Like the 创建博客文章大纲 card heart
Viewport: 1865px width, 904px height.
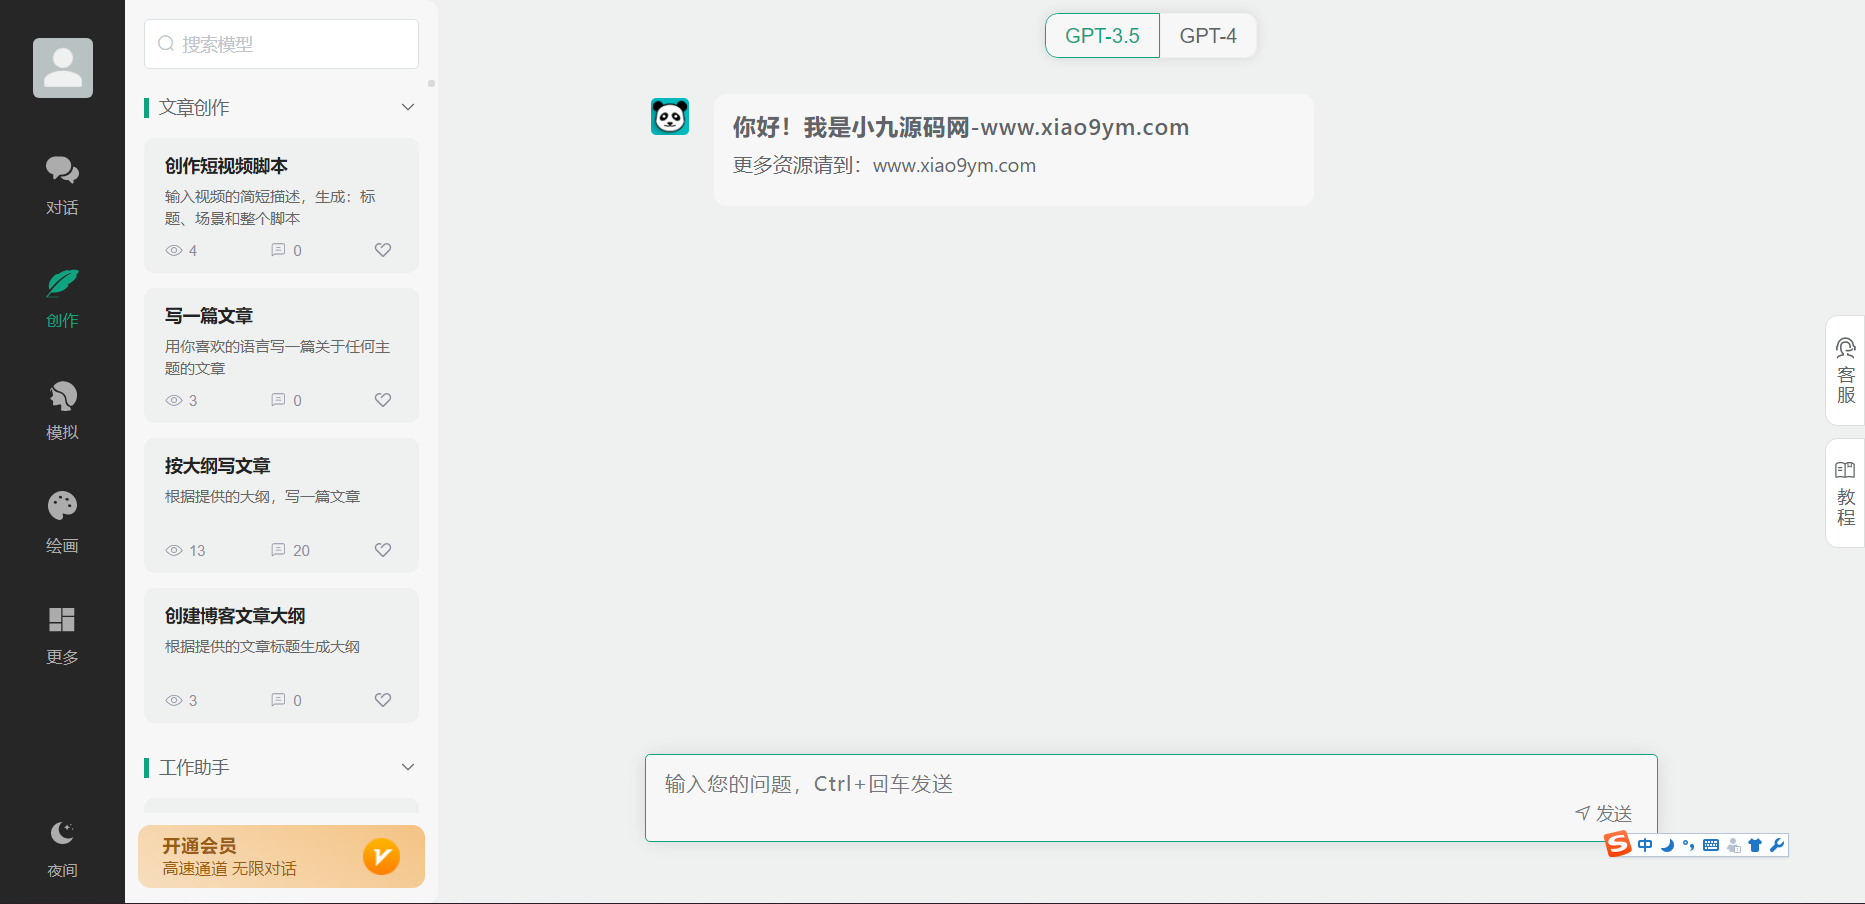(383, 700)
